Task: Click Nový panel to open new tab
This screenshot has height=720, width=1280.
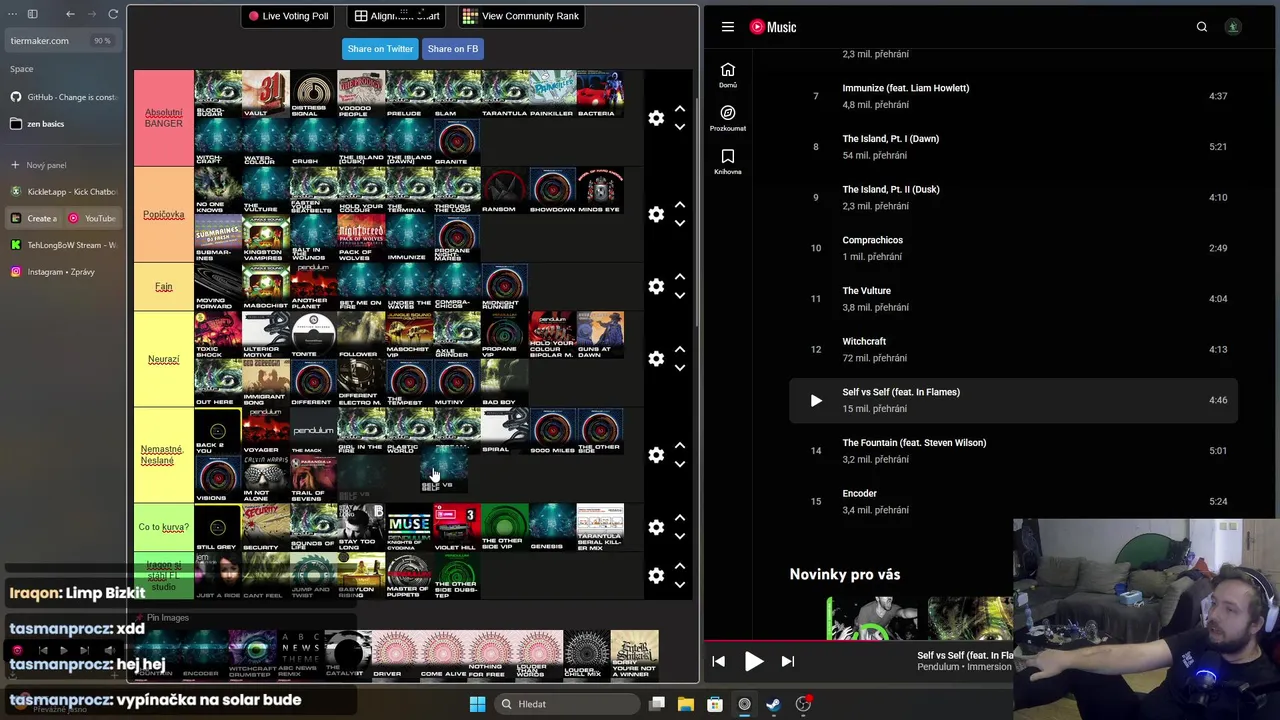Action: [62, 165]
